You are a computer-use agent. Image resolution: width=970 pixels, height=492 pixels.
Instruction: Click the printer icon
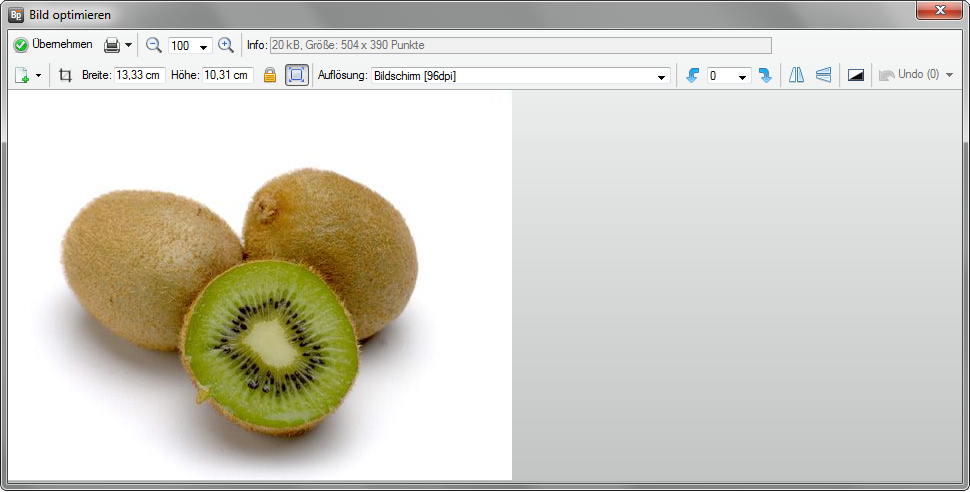tap(112, 45)
